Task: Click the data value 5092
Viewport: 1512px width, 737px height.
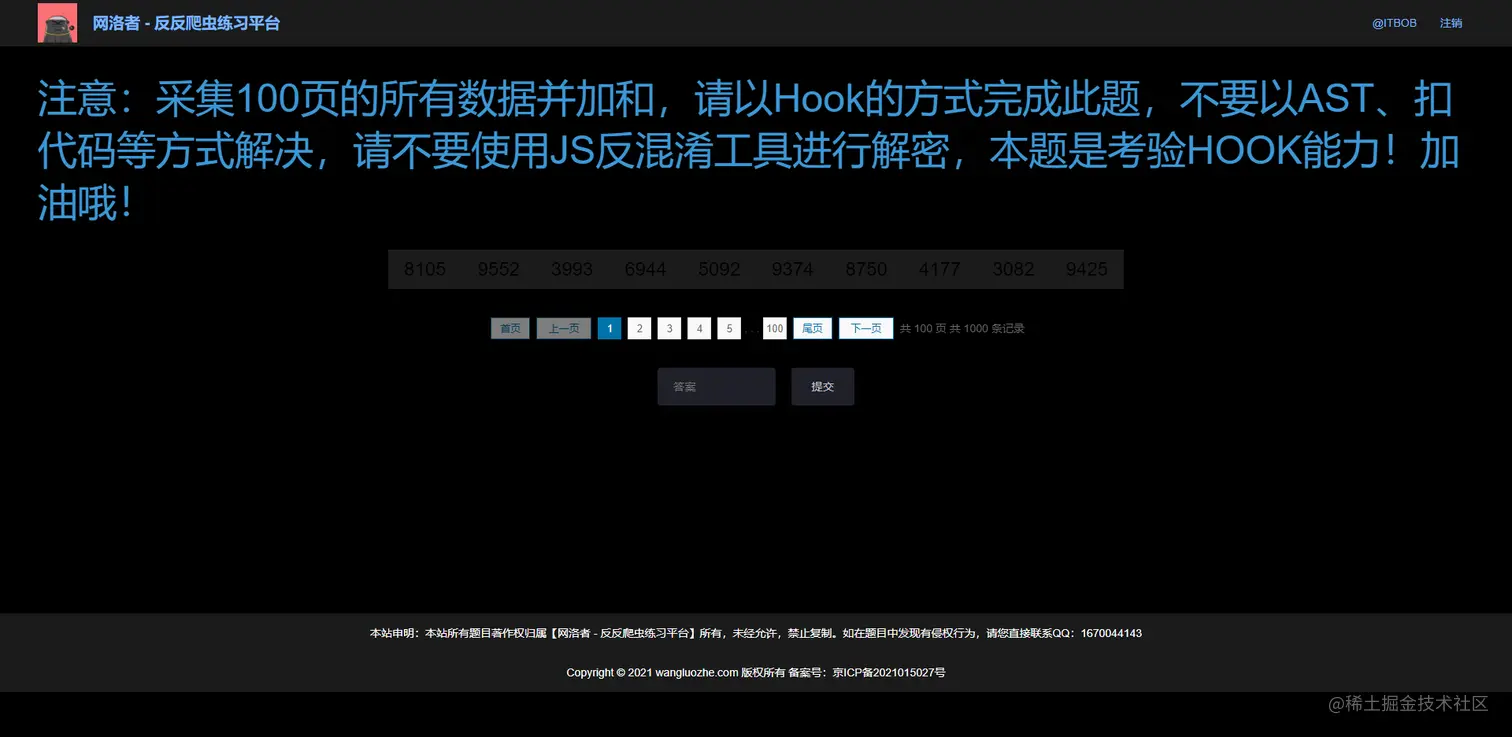Action: coord(719,269)
